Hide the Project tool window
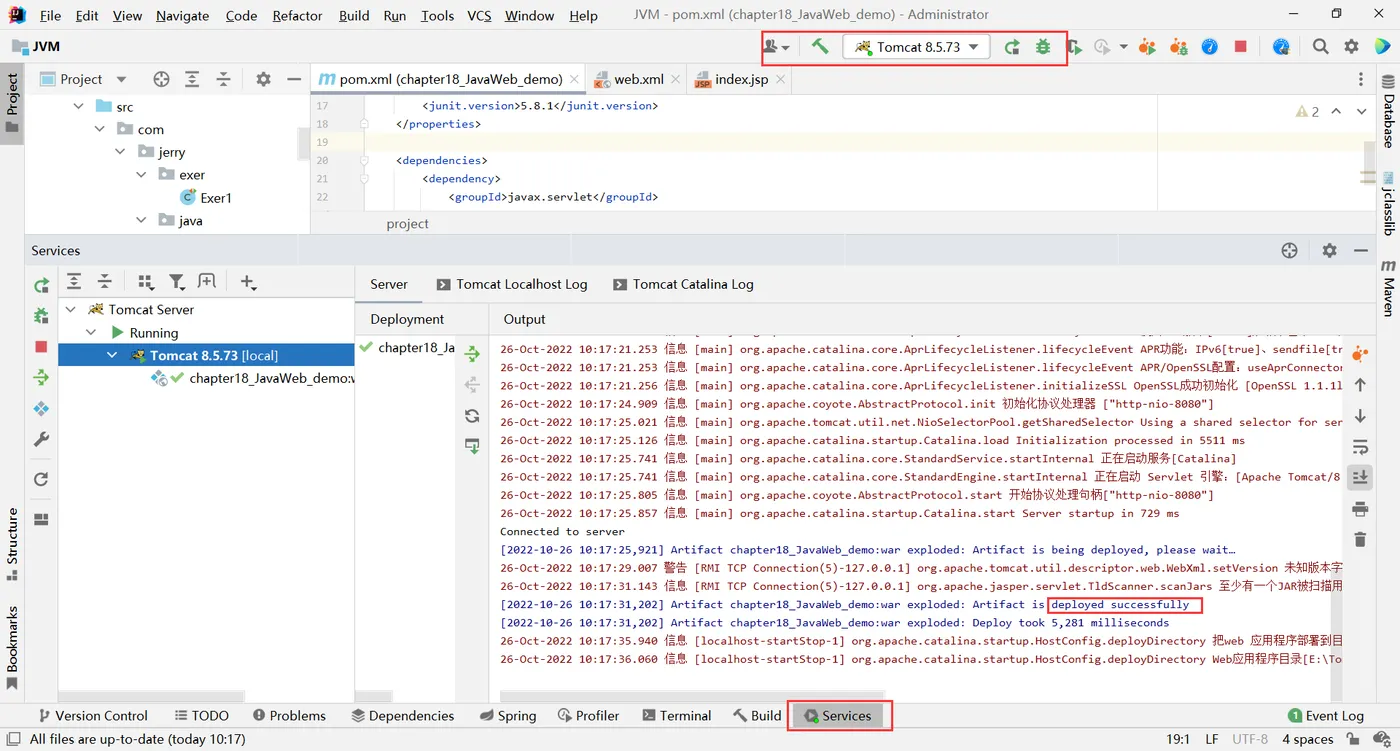 [294, 79]
